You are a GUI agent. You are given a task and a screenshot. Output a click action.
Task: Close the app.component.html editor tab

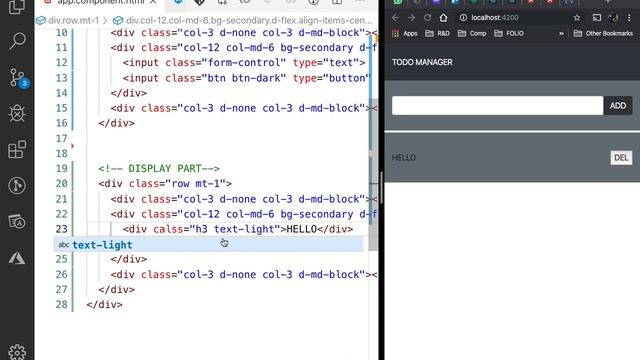pyautogui.click(x=153, y=2)
